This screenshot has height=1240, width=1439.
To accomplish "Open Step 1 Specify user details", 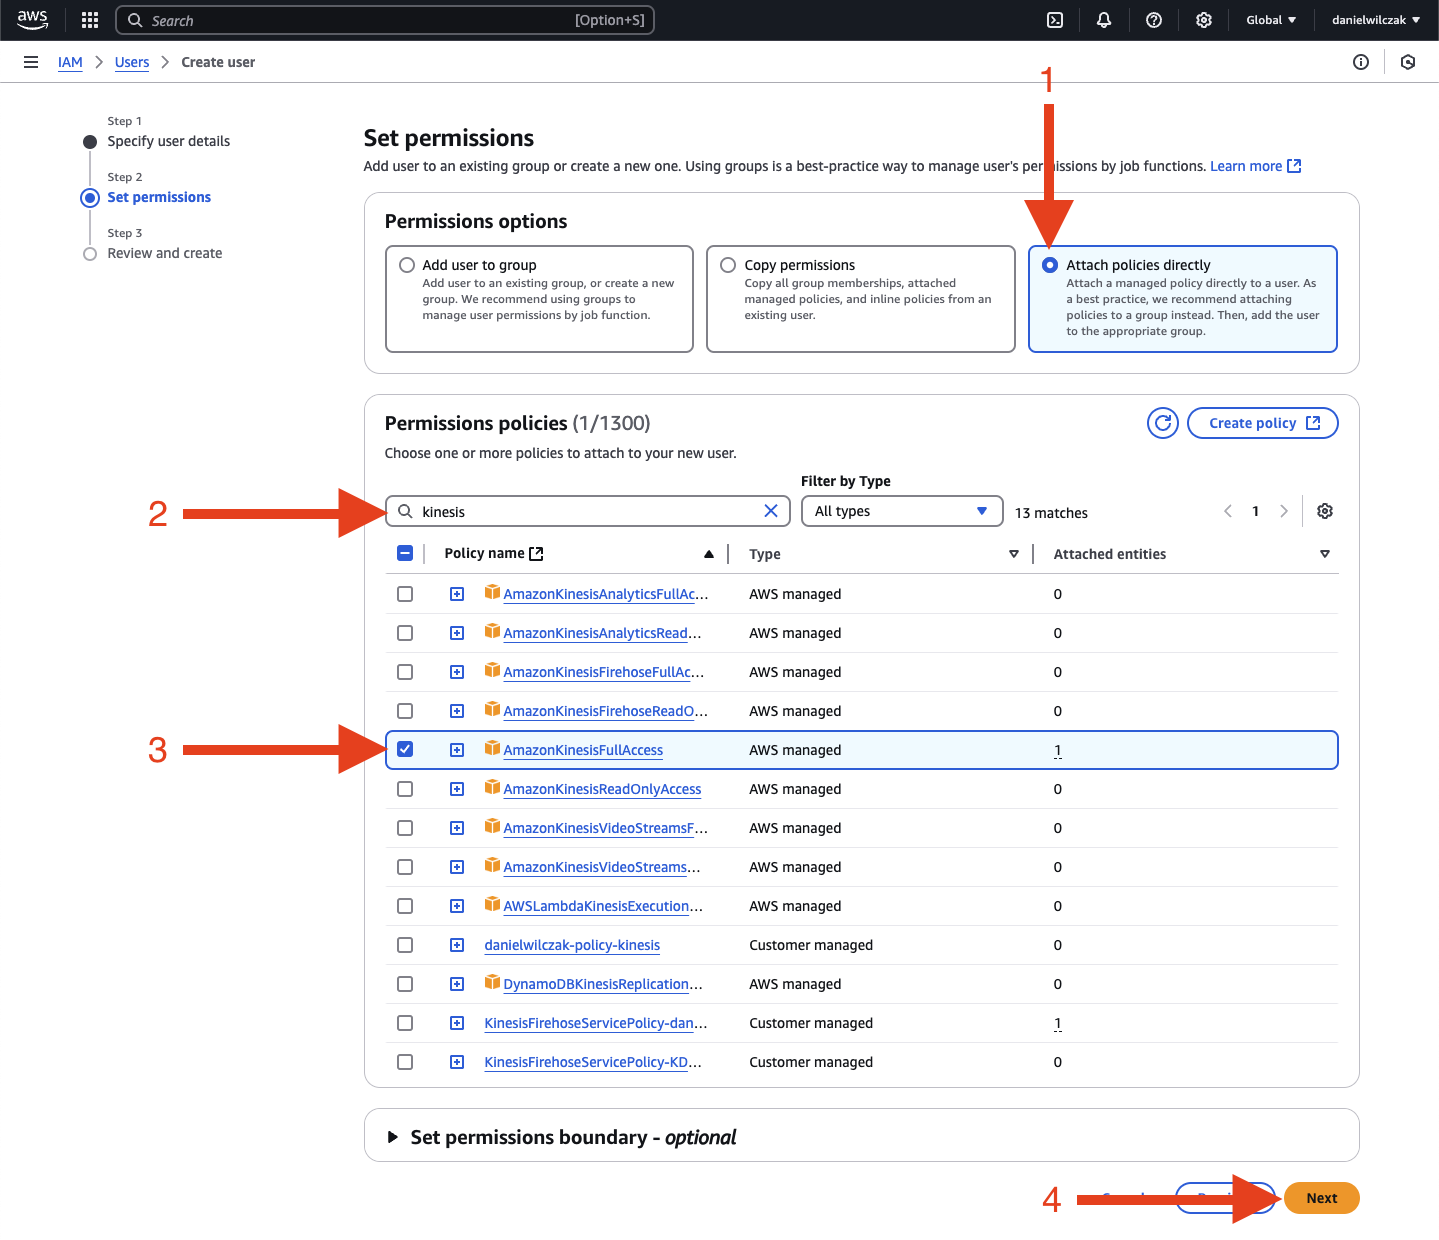I will (168, 141).
